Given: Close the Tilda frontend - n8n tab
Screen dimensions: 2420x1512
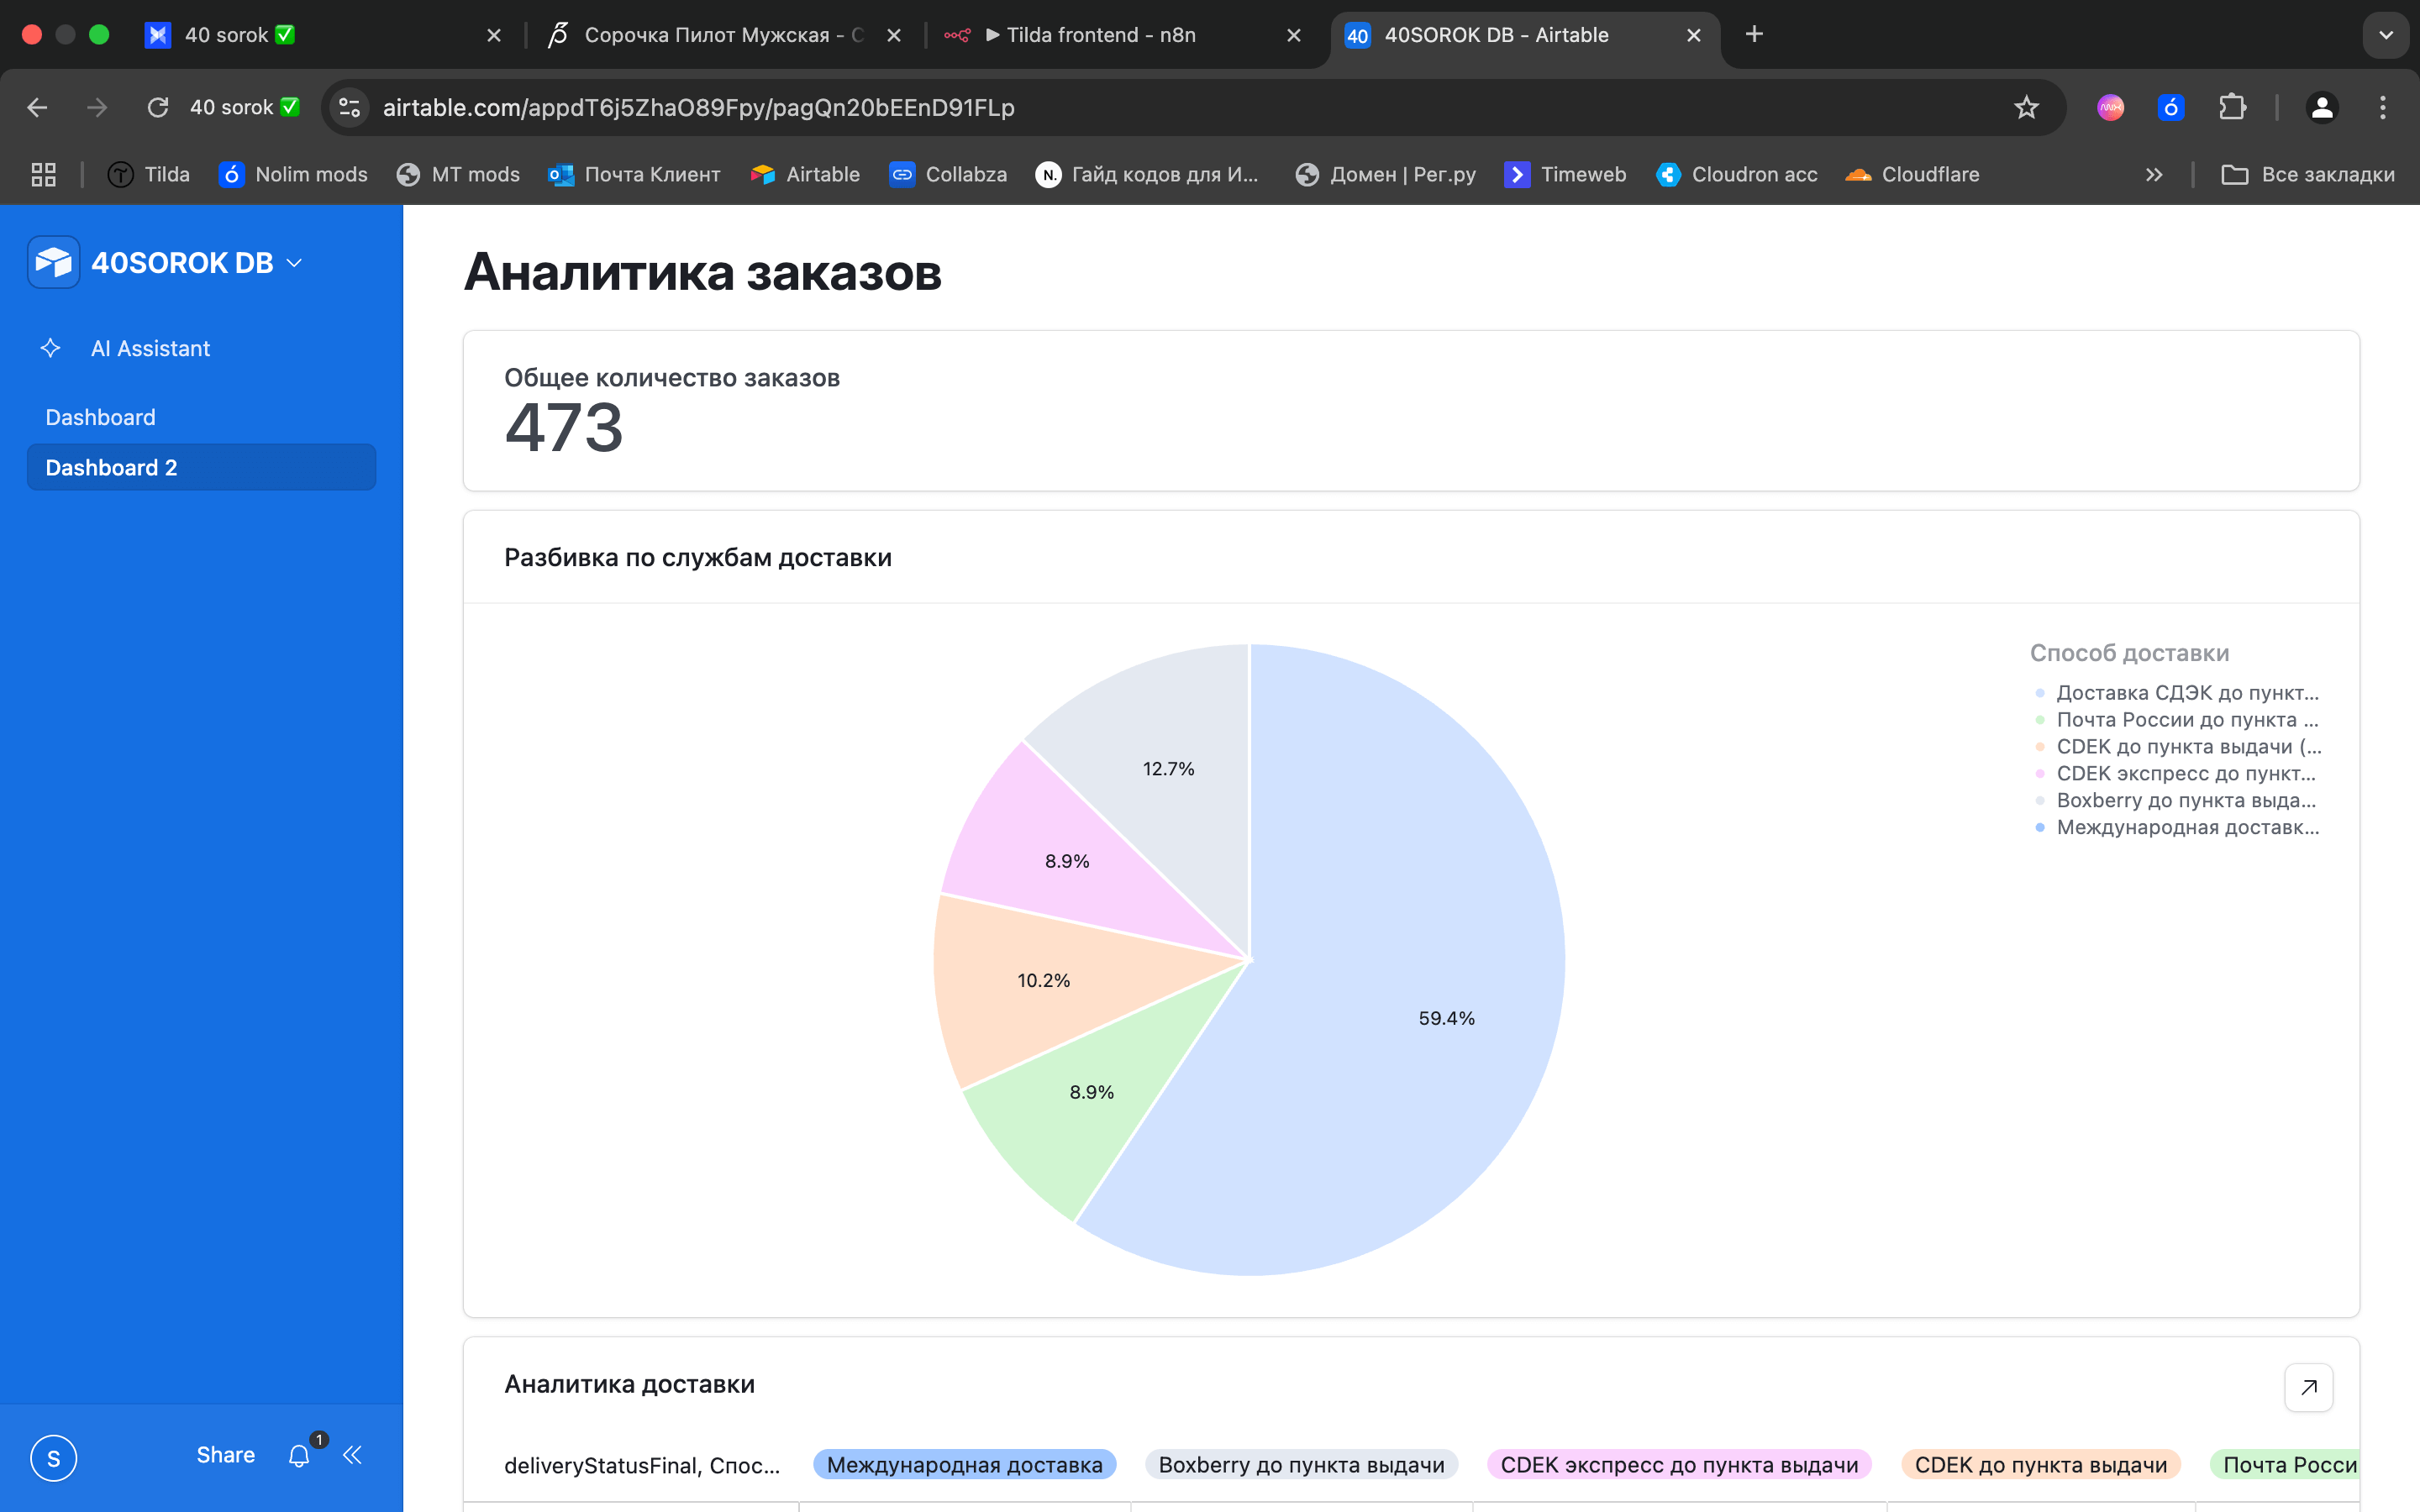Looking at the screenshot, I should [x=1293, y=35].
